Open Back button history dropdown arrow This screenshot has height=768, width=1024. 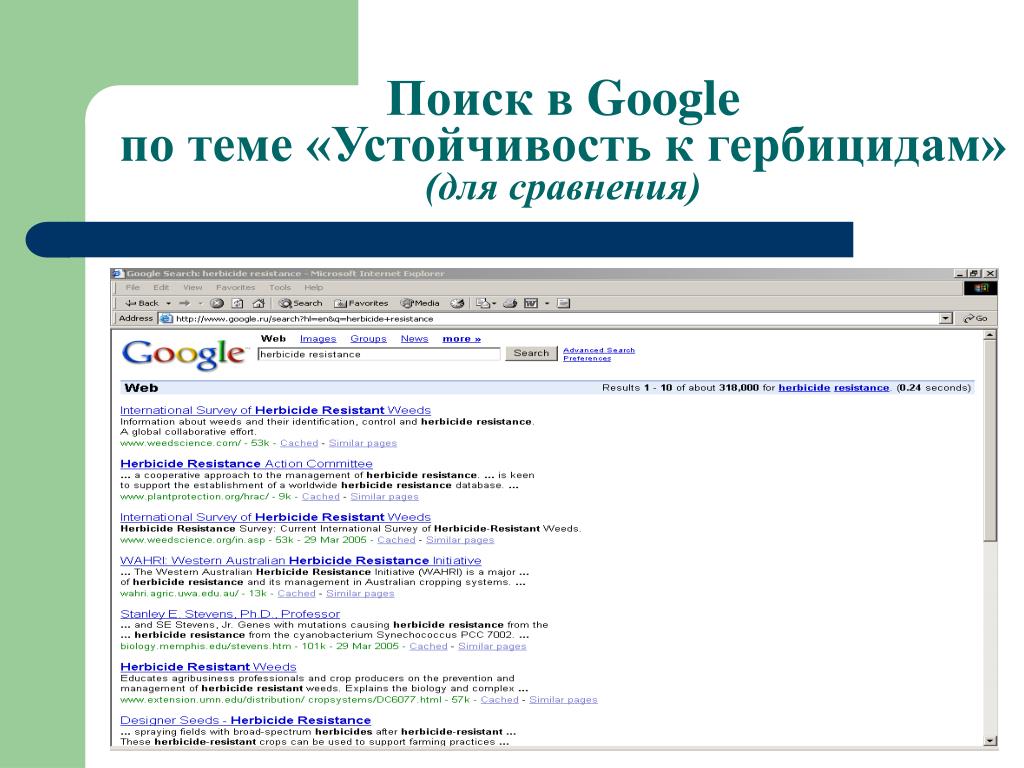click(x=168, y=304)
